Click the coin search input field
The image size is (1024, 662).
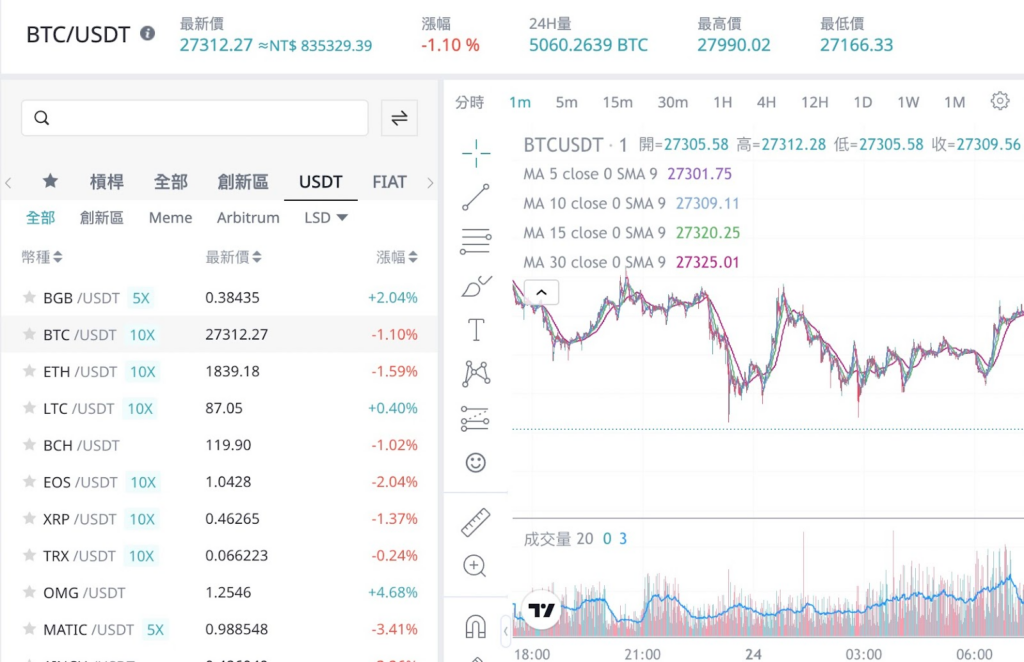tap(195, 118)
